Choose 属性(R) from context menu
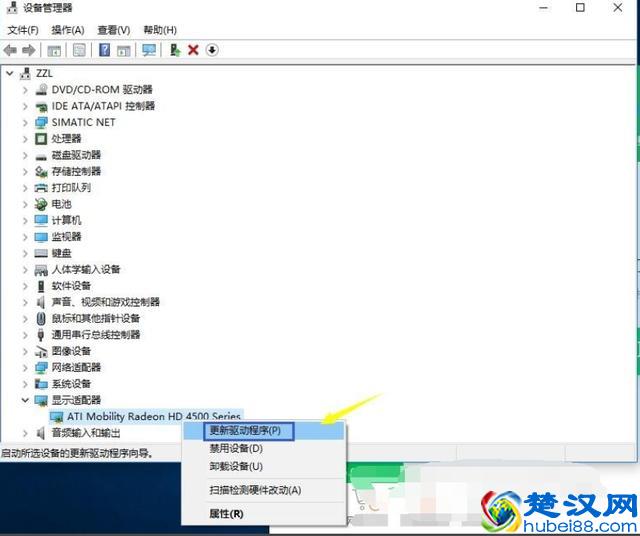The height and width of the screenshot is (536, 640). (264, 514)
